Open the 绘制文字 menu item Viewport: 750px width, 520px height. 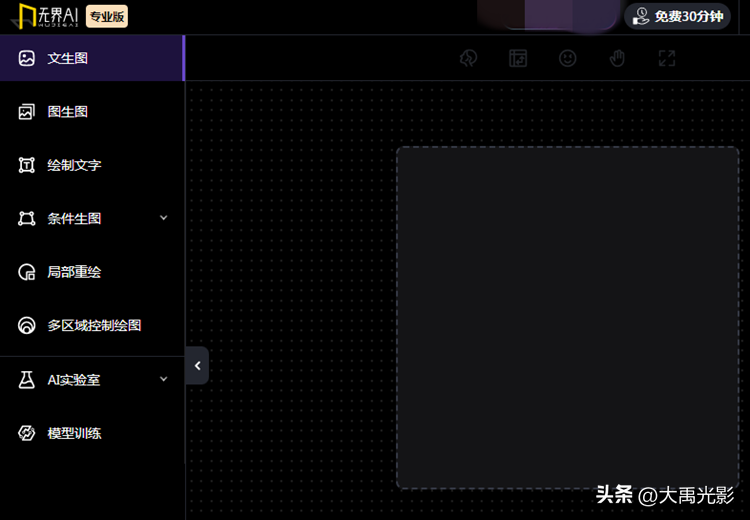tap(92, 165)
